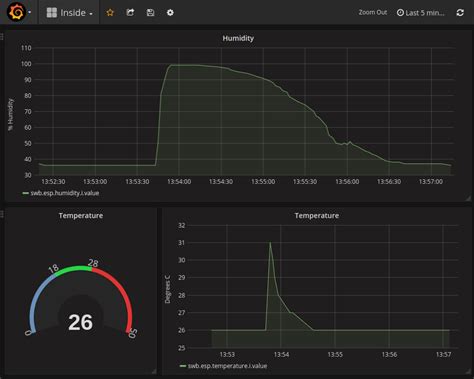The height and width of the screenshot is (379, 474).
Task: Click humidity legend green color swatch
Action: click(25, 193)
